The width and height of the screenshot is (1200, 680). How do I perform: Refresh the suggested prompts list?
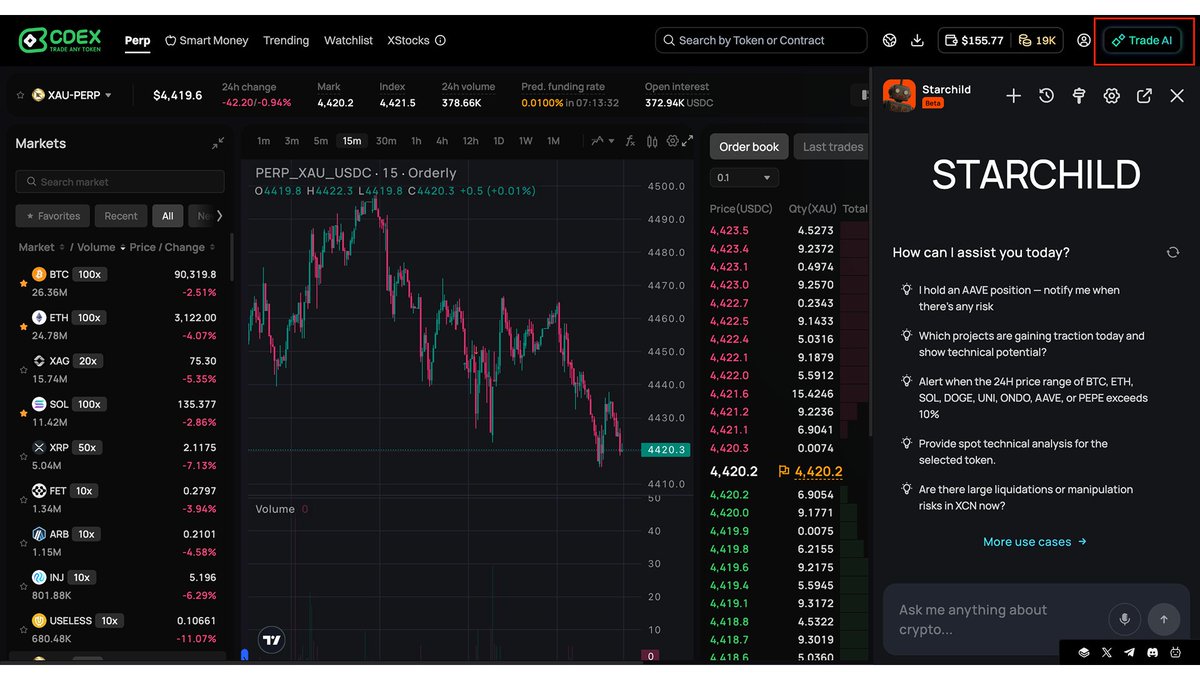(1173, 252)
